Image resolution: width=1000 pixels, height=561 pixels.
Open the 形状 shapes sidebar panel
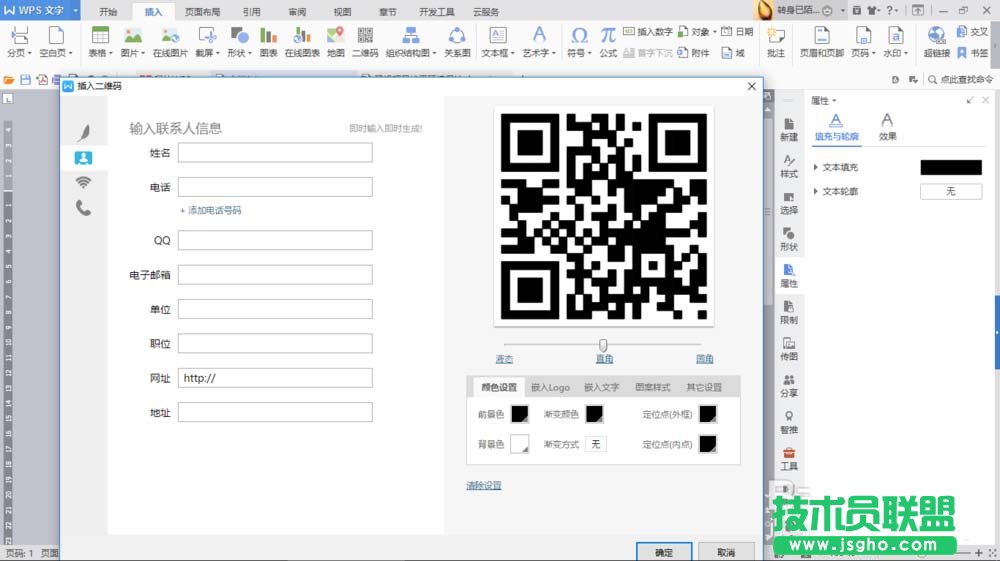[x=789, y=239]
